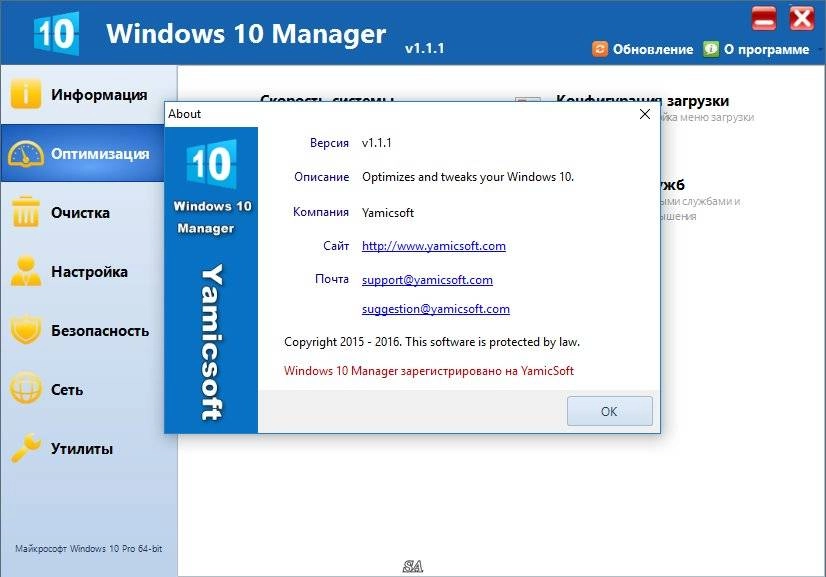Viewport: 826px width, 577px height.
Task: Switch to the Очистка section
Action: coord(83,212)
